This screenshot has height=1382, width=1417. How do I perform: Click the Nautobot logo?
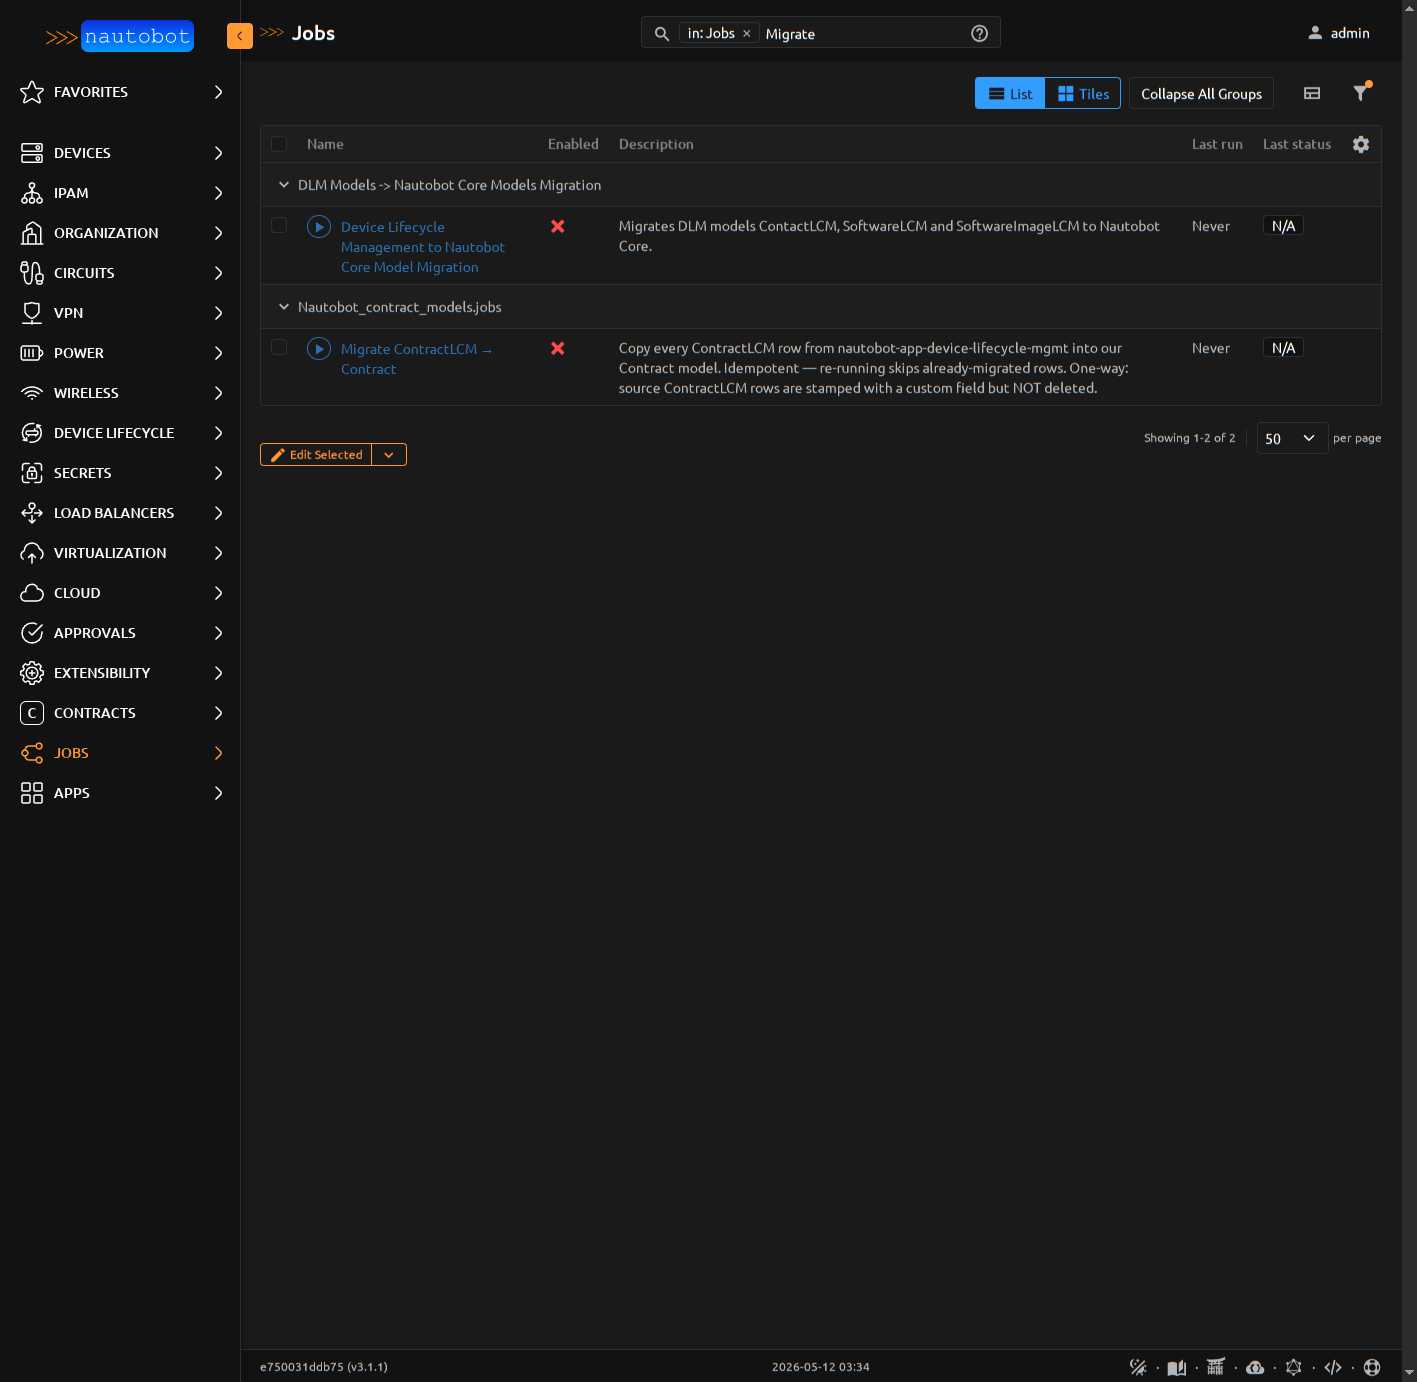[119, 37]
